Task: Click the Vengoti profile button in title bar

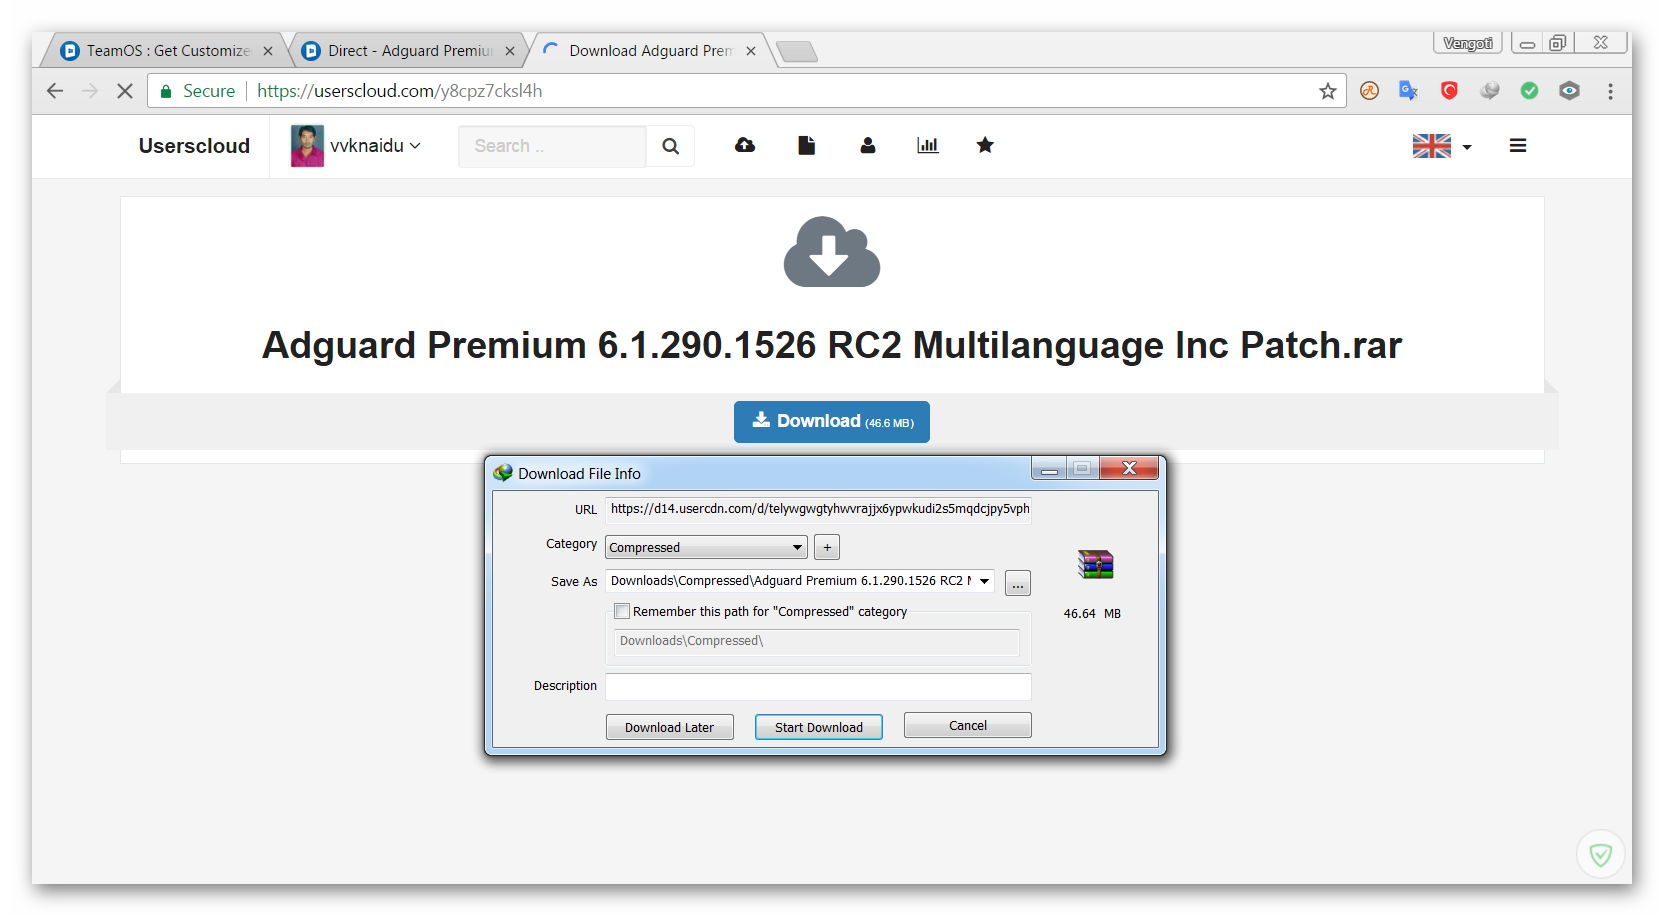Action: click(x=1468, y=43)
